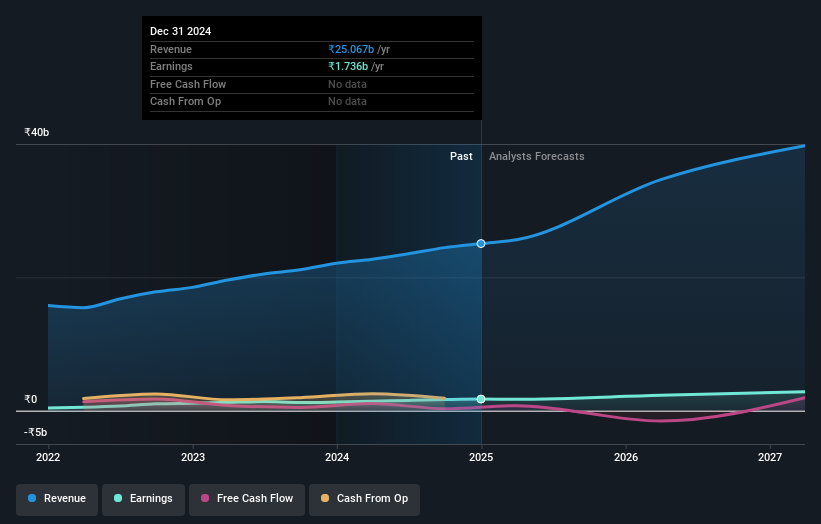Click the ₹40b y-axis label
This screenshot has height=524, width=821.
tap(37, 132)
